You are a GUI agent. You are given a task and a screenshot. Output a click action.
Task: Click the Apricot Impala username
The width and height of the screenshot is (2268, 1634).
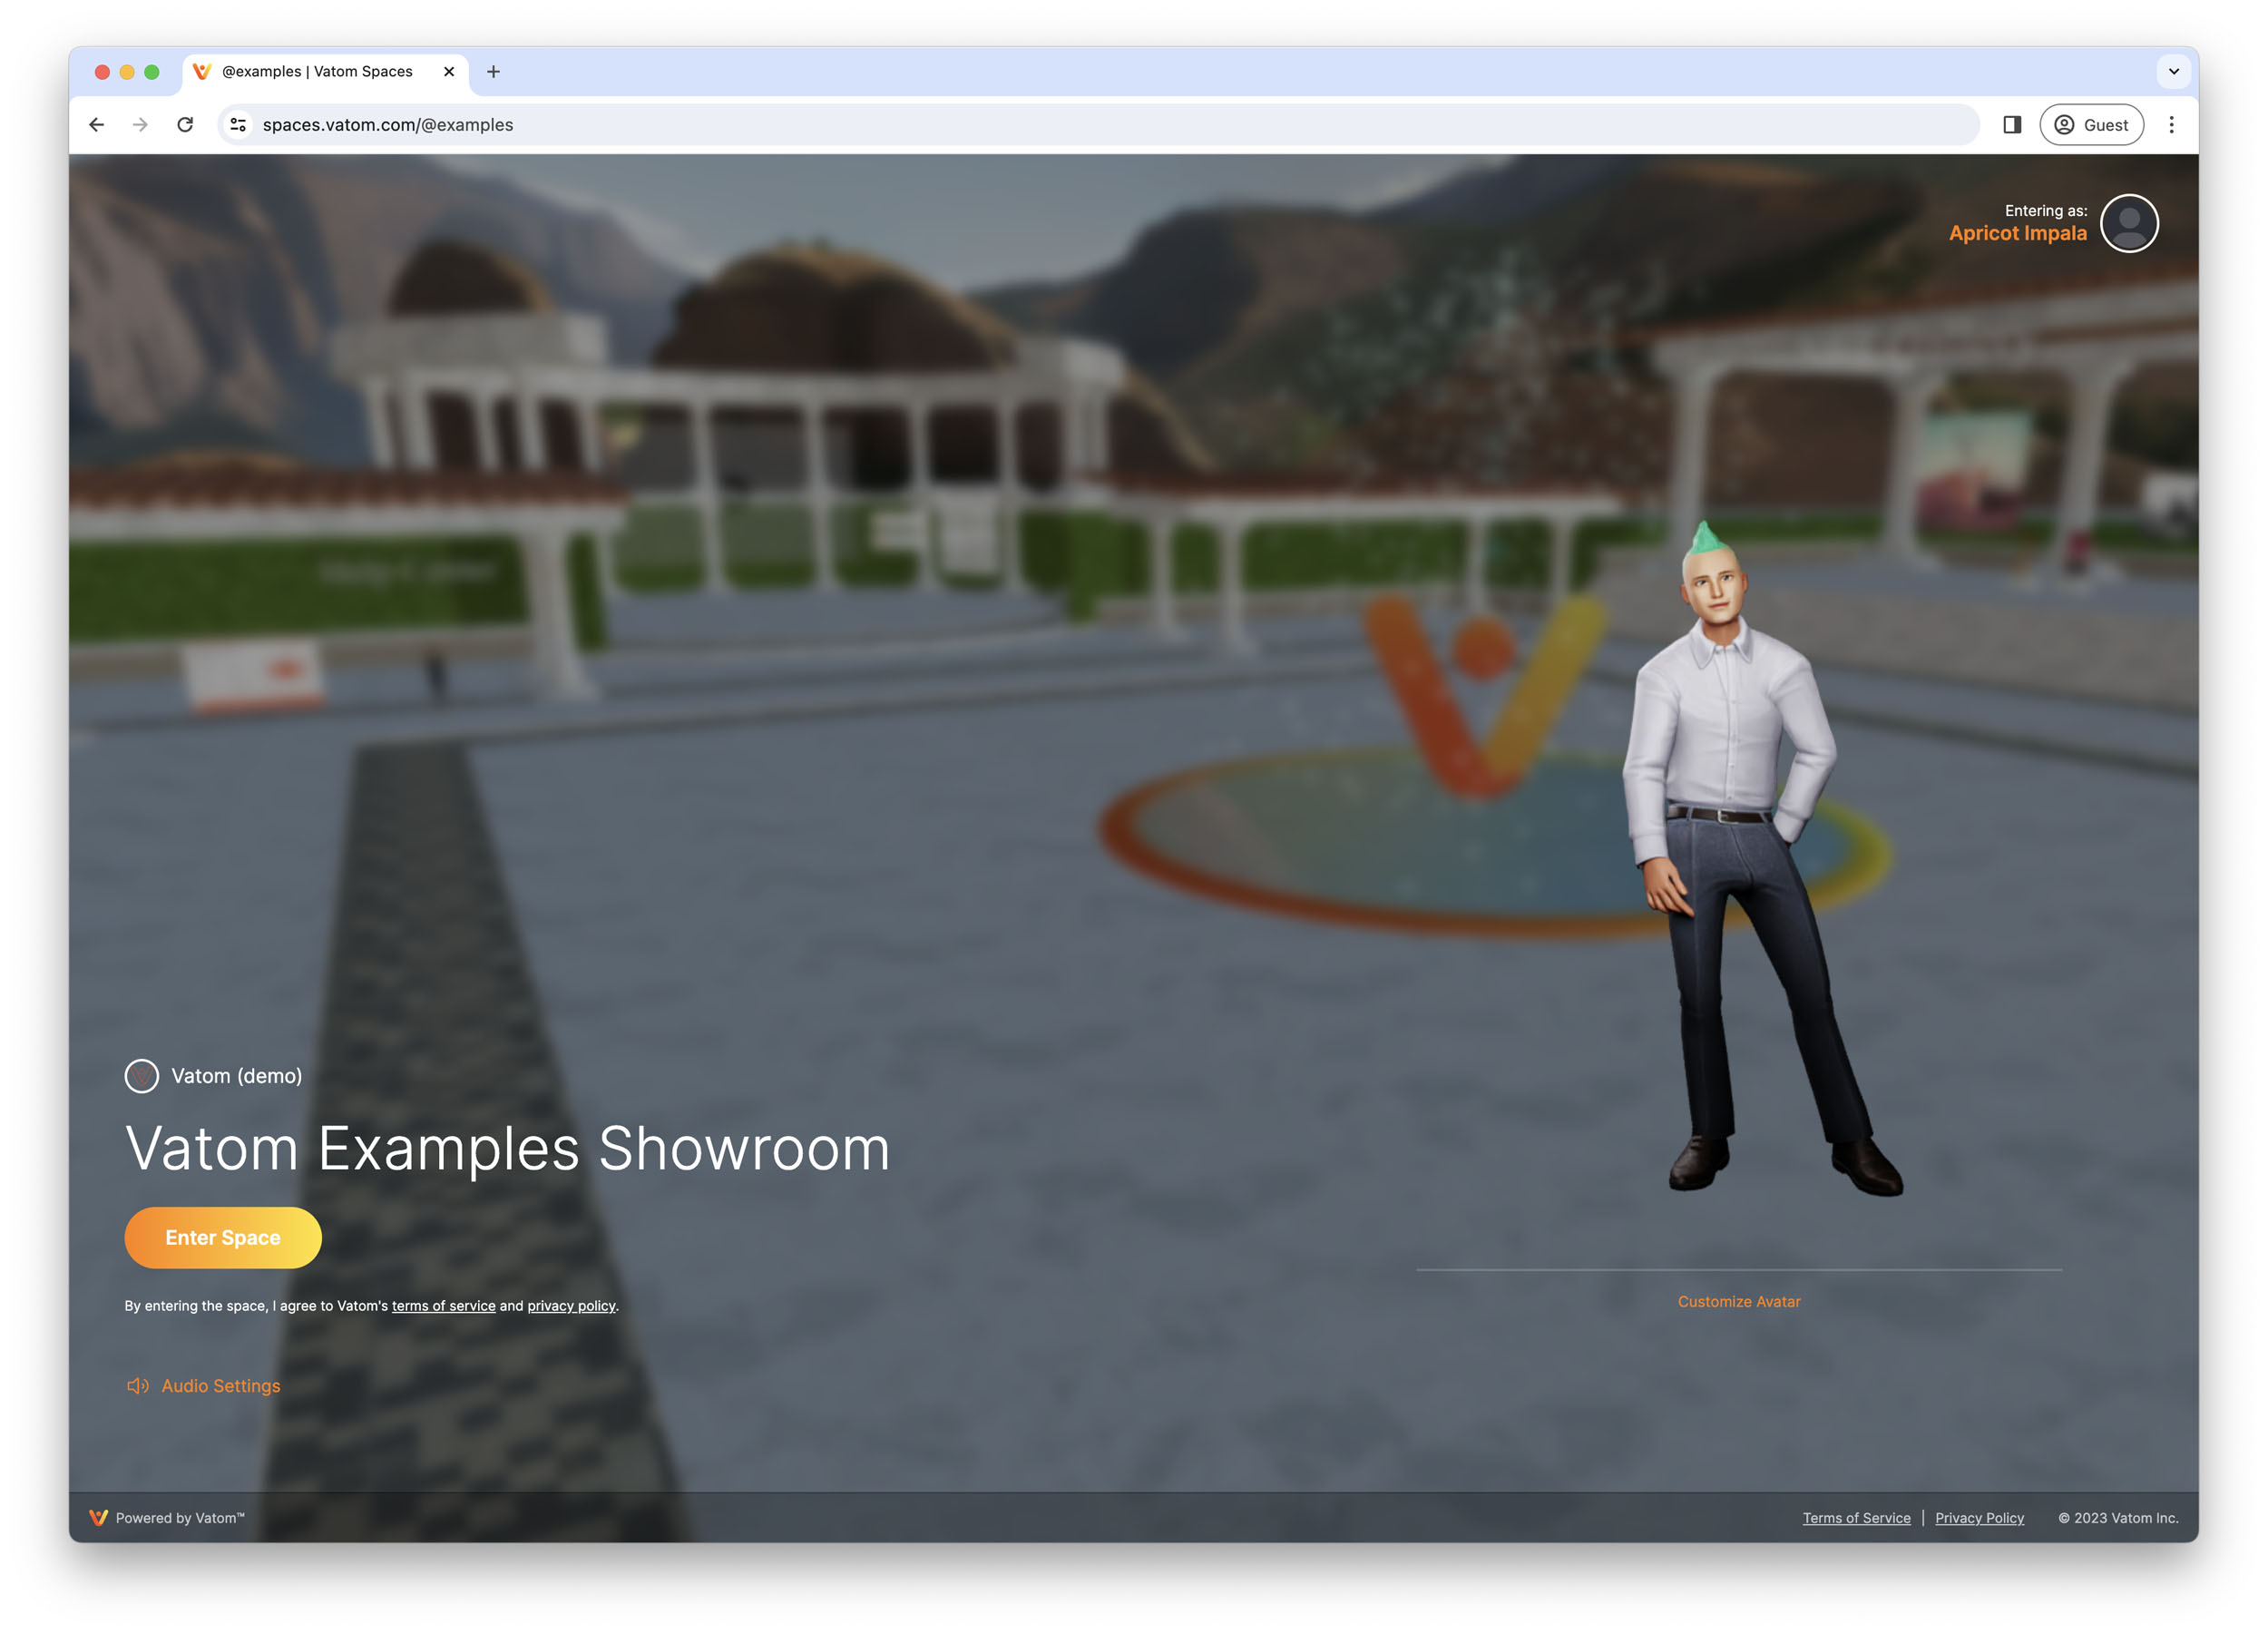coord(2018,233)
